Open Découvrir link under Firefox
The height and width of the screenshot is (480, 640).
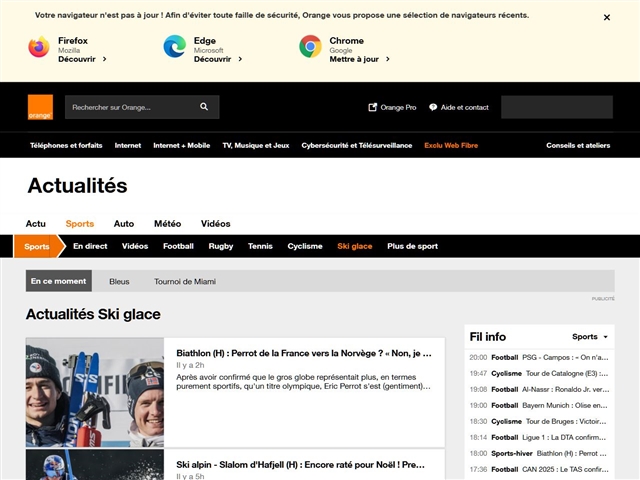[82, 59]
